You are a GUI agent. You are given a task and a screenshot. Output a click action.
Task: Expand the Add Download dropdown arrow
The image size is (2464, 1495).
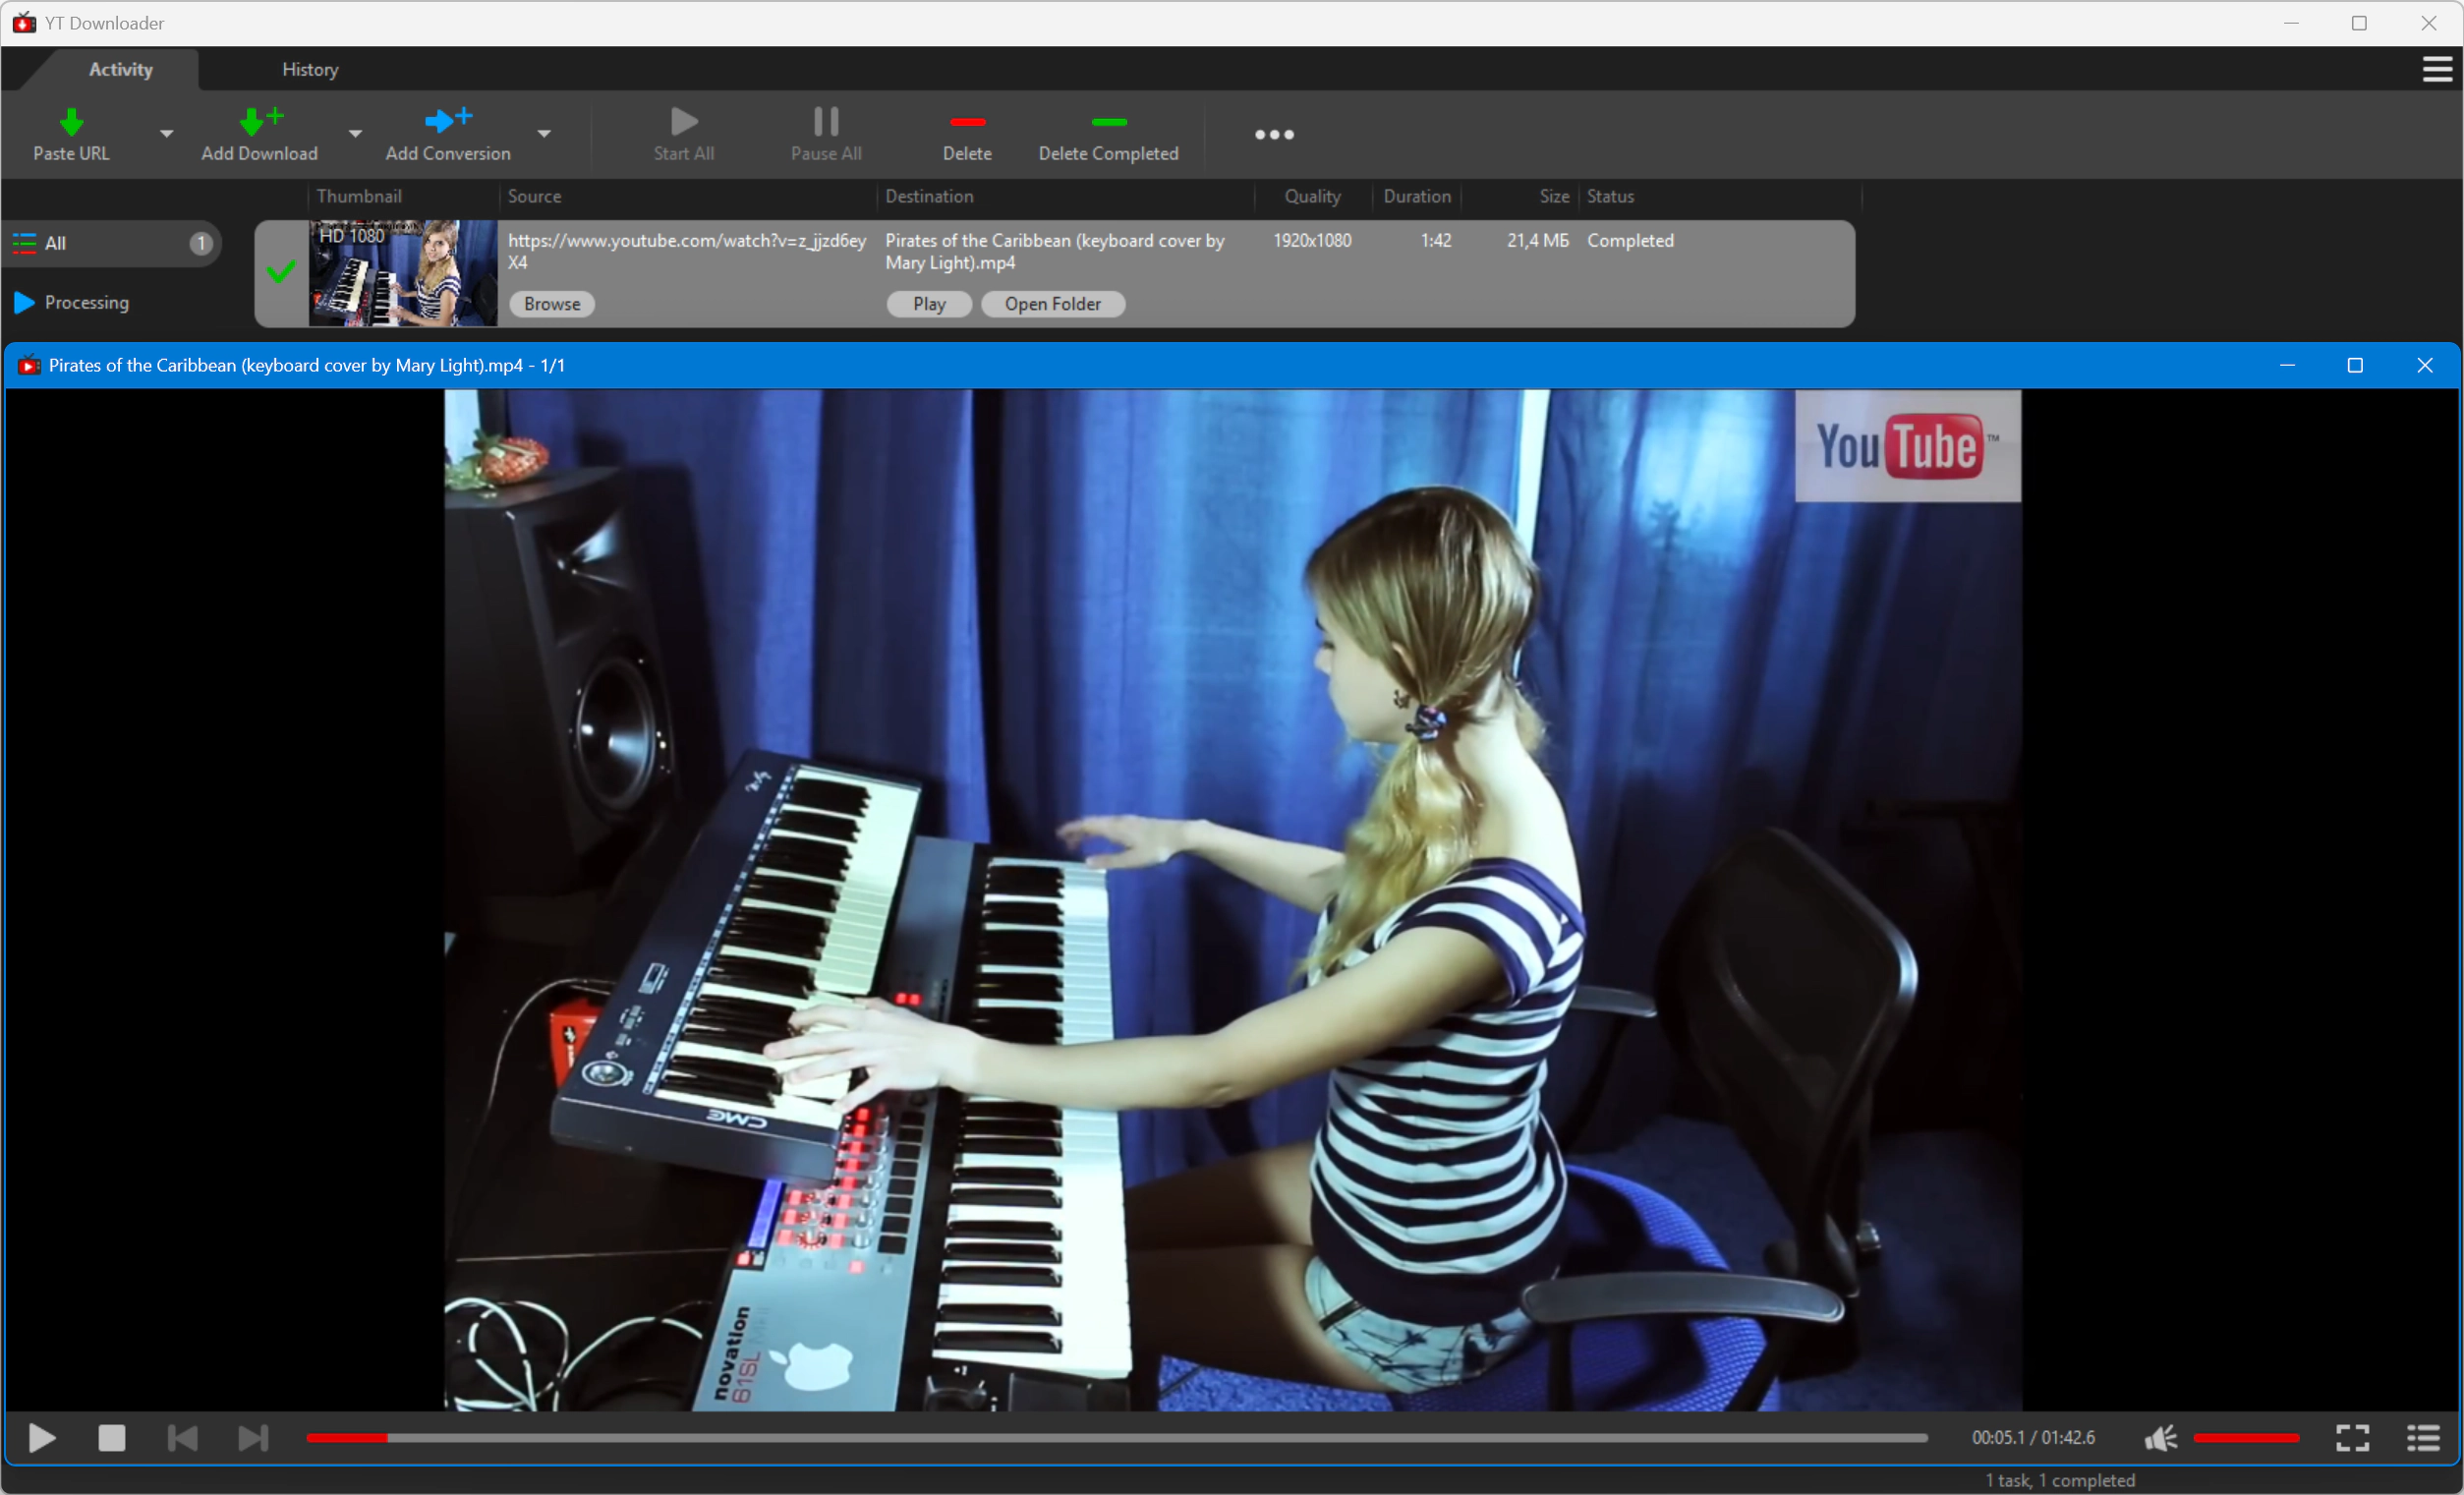pyautogui.click(x=355, y=133)
